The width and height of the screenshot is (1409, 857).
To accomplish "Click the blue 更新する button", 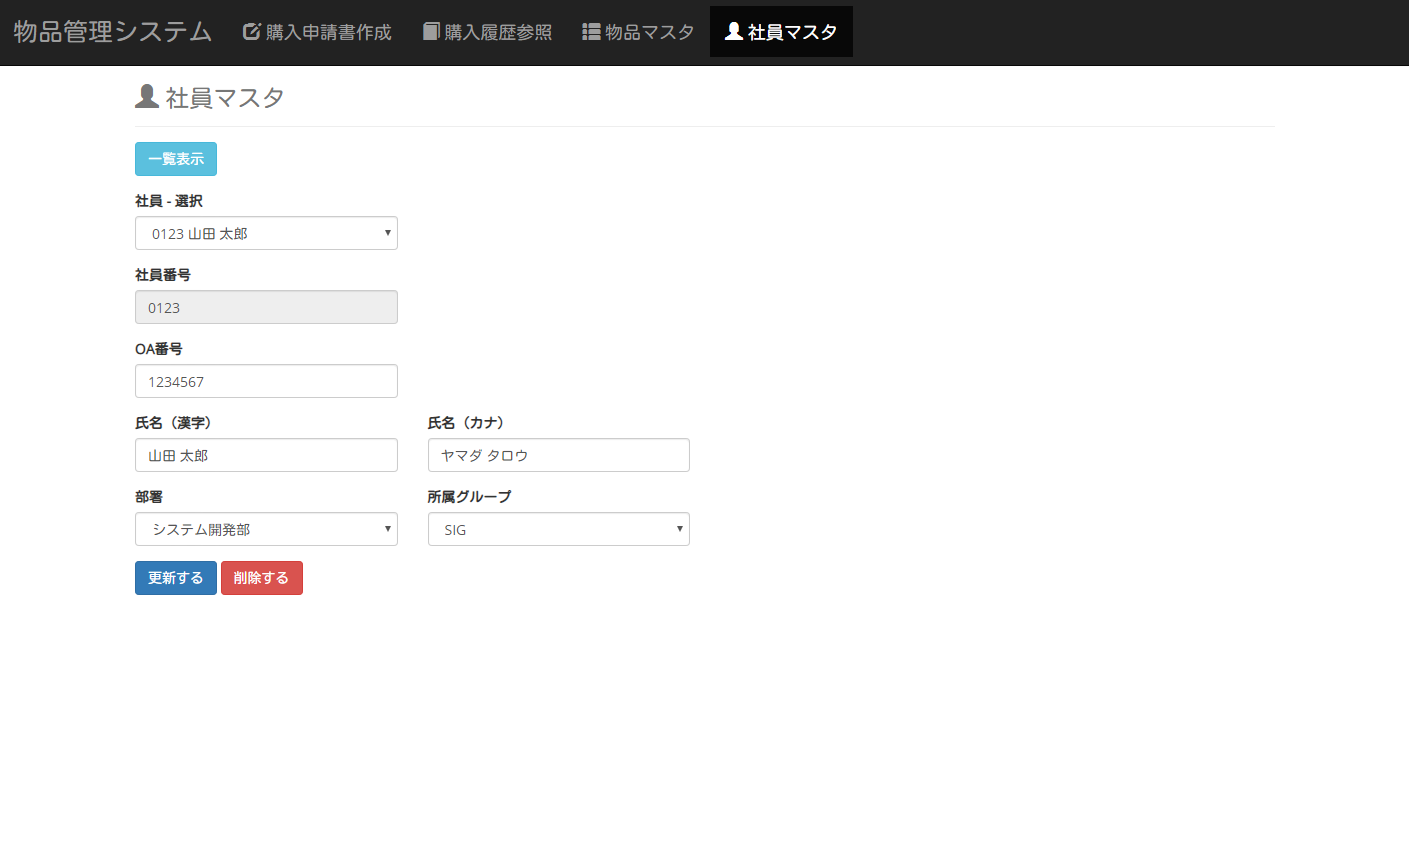I will tap(176, 578).
